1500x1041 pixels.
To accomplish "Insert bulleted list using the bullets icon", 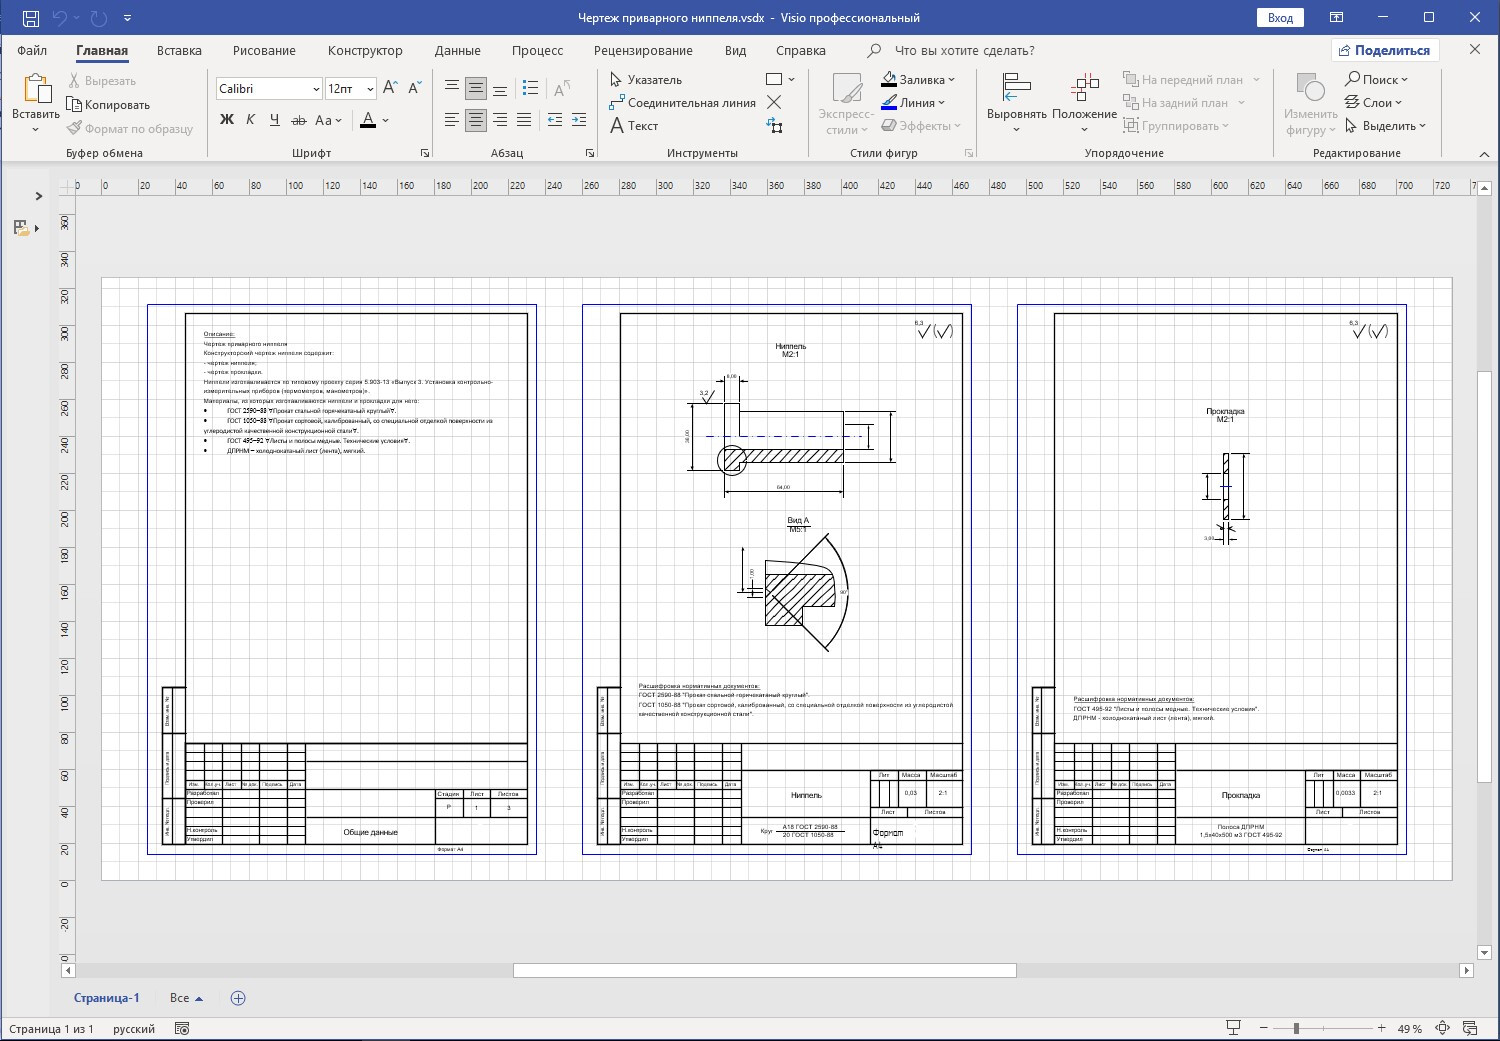I will pyautogui.click(x=531, y=88).
